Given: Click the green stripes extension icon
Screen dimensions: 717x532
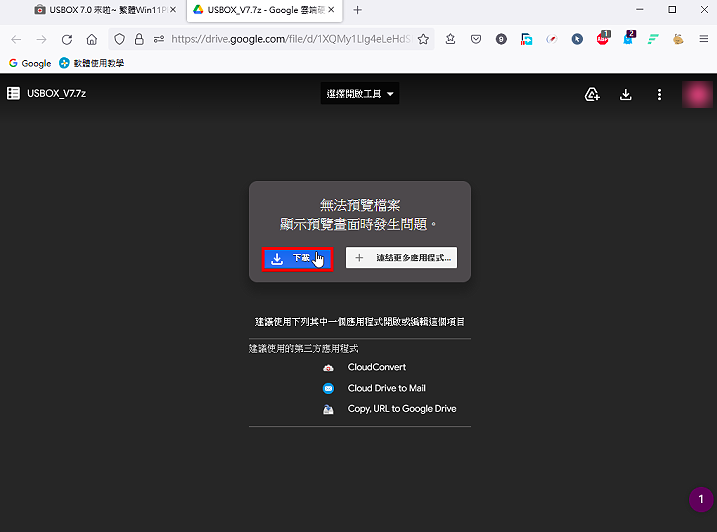Looking at the screenshot, I should pyautogui.click(x=653, y=39).
